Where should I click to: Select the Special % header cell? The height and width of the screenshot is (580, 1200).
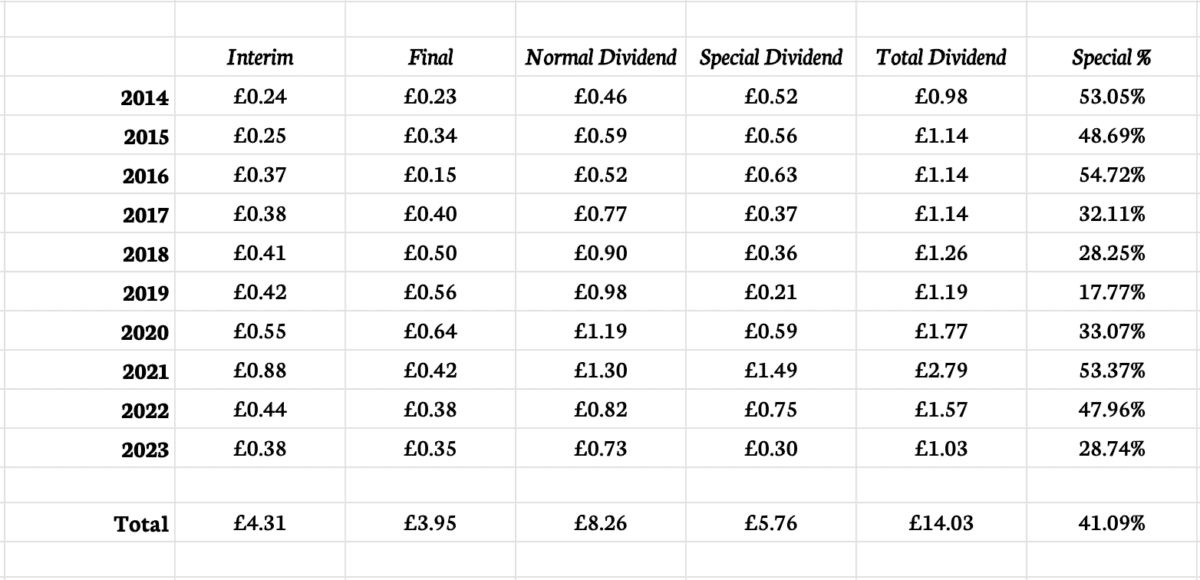coord(1111,58)
